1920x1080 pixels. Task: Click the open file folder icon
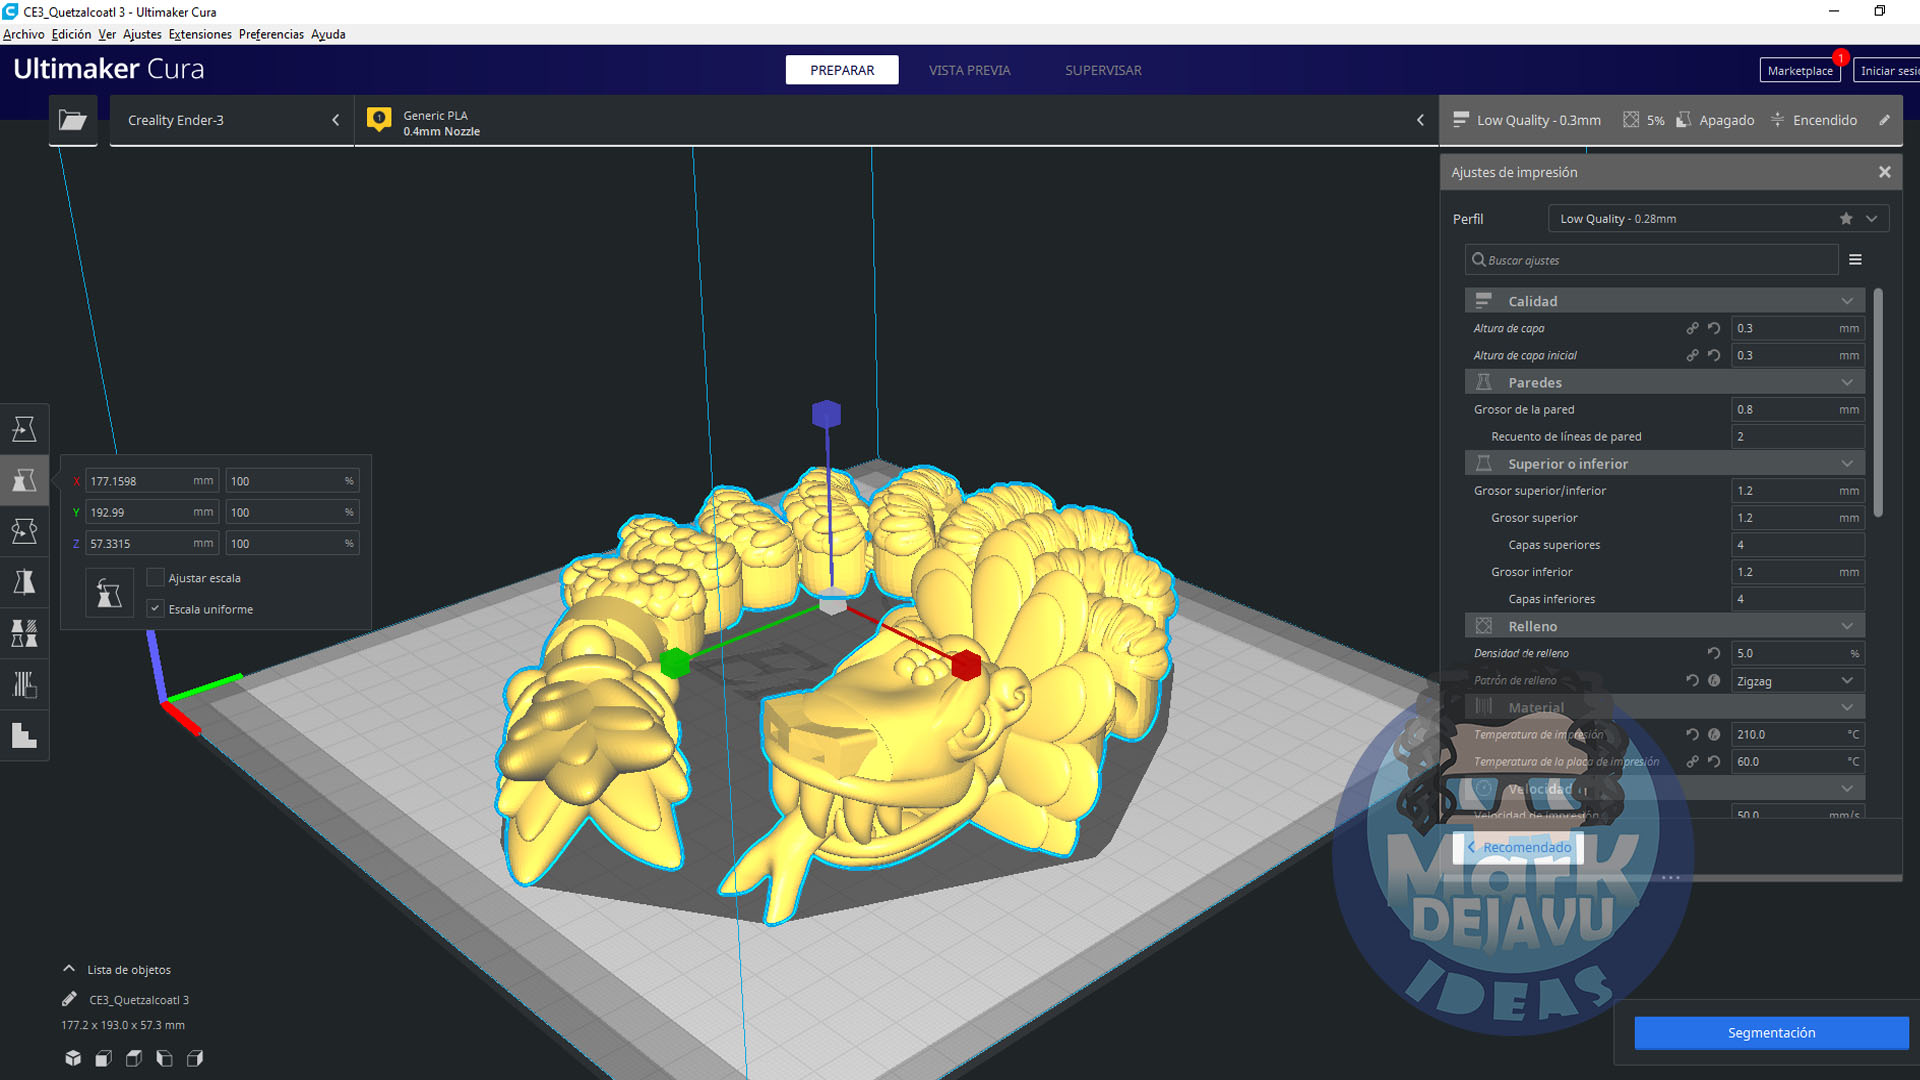pos(73,120)
